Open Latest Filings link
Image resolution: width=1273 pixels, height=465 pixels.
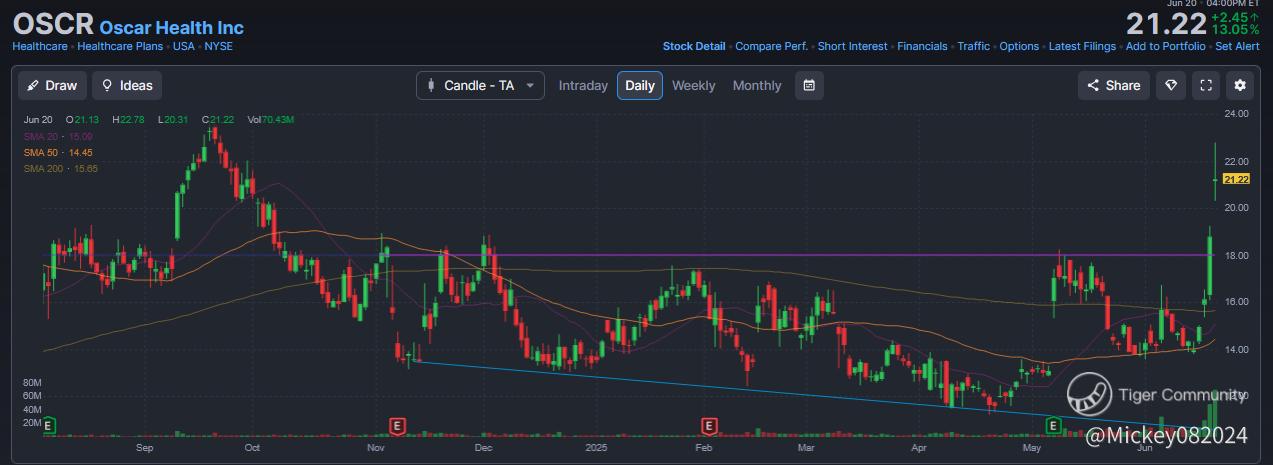pyautogui.click(x=1083, y=46)
